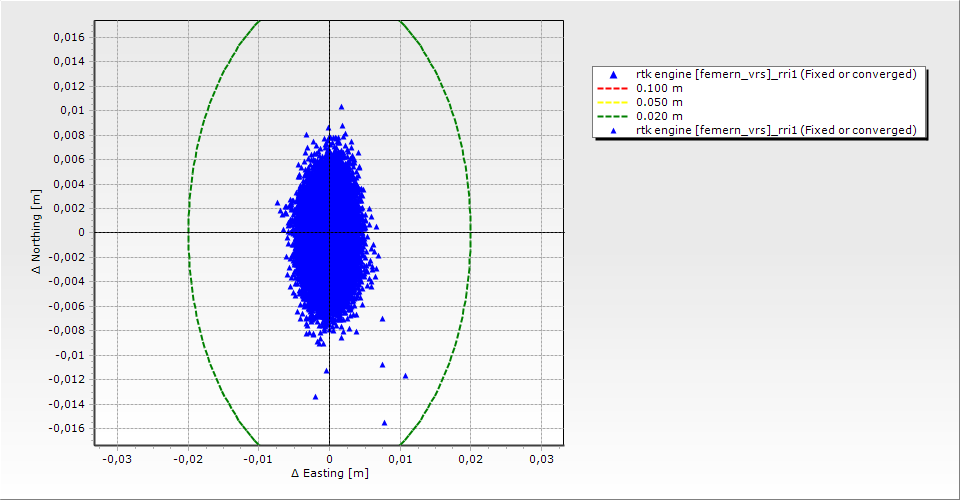Click the last rtk engine legend text

tap(776, 130)
